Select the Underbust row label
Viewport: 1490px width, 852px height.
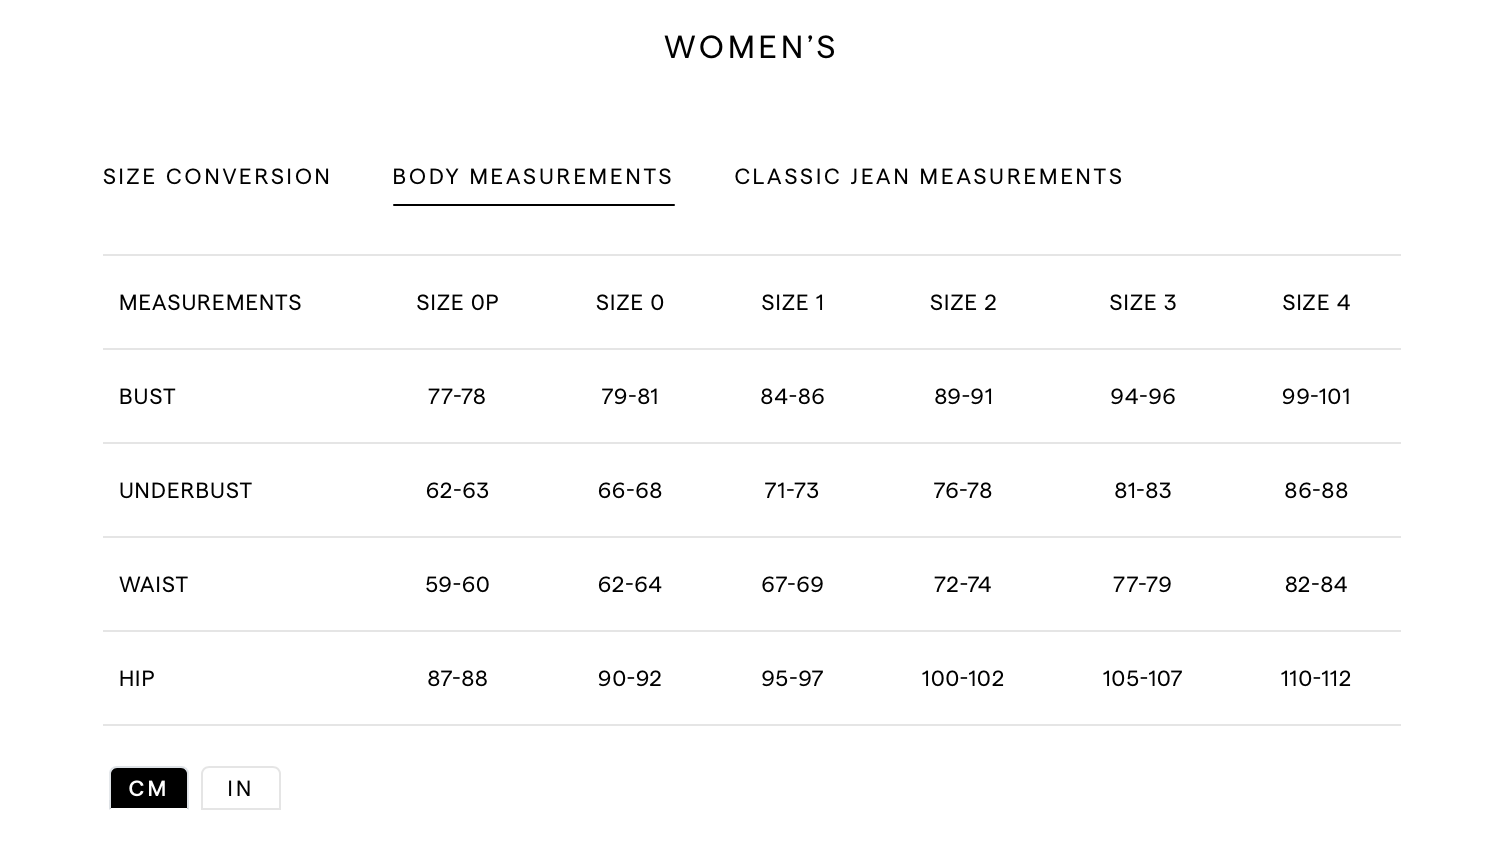point(185,491)
